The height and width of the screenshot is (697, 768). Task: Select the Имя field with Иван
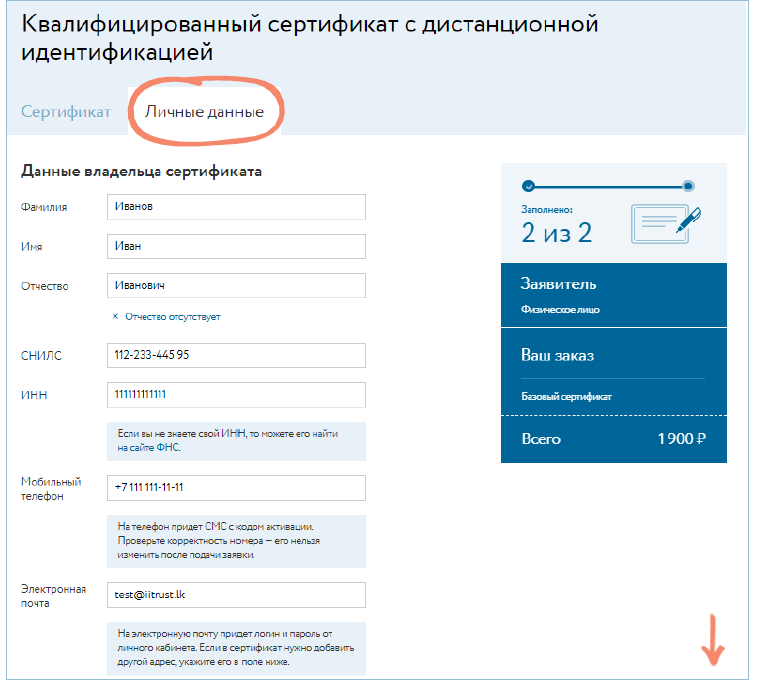(236, 246)
